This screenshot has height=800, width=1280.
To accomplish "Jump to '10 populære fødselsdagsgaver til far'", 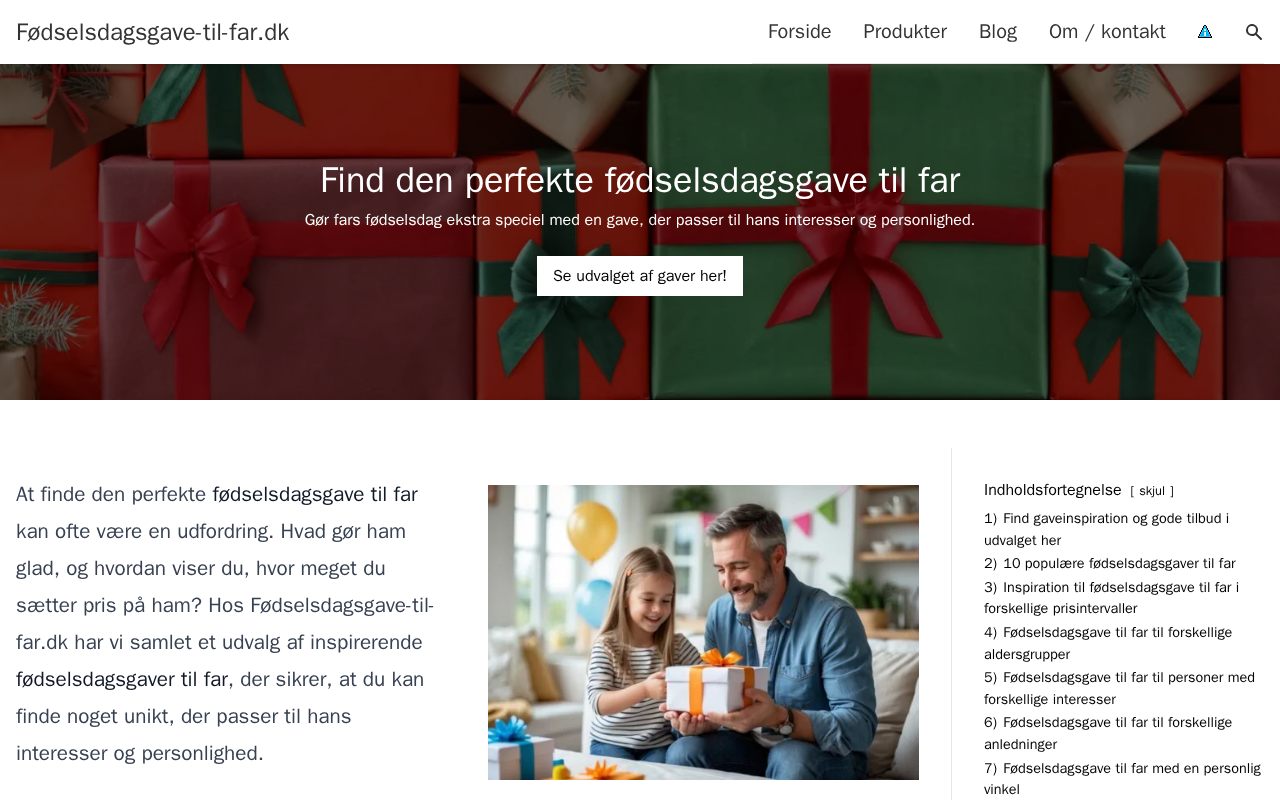I will click(x=1110, y=563).
